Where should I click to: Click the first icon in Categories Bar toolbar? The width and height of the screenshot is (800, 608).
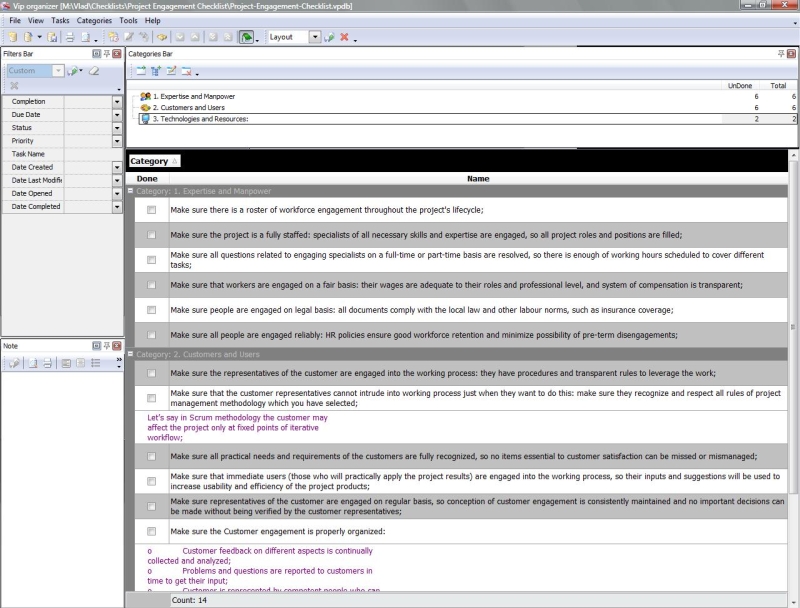tap(141, 71)
